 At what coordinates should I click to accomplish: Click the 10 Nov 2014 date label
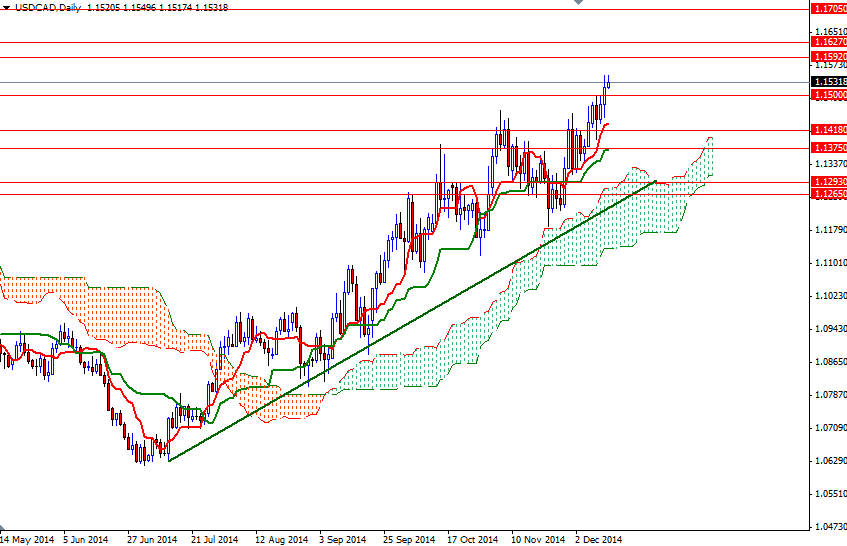click(x=537, y=540)
